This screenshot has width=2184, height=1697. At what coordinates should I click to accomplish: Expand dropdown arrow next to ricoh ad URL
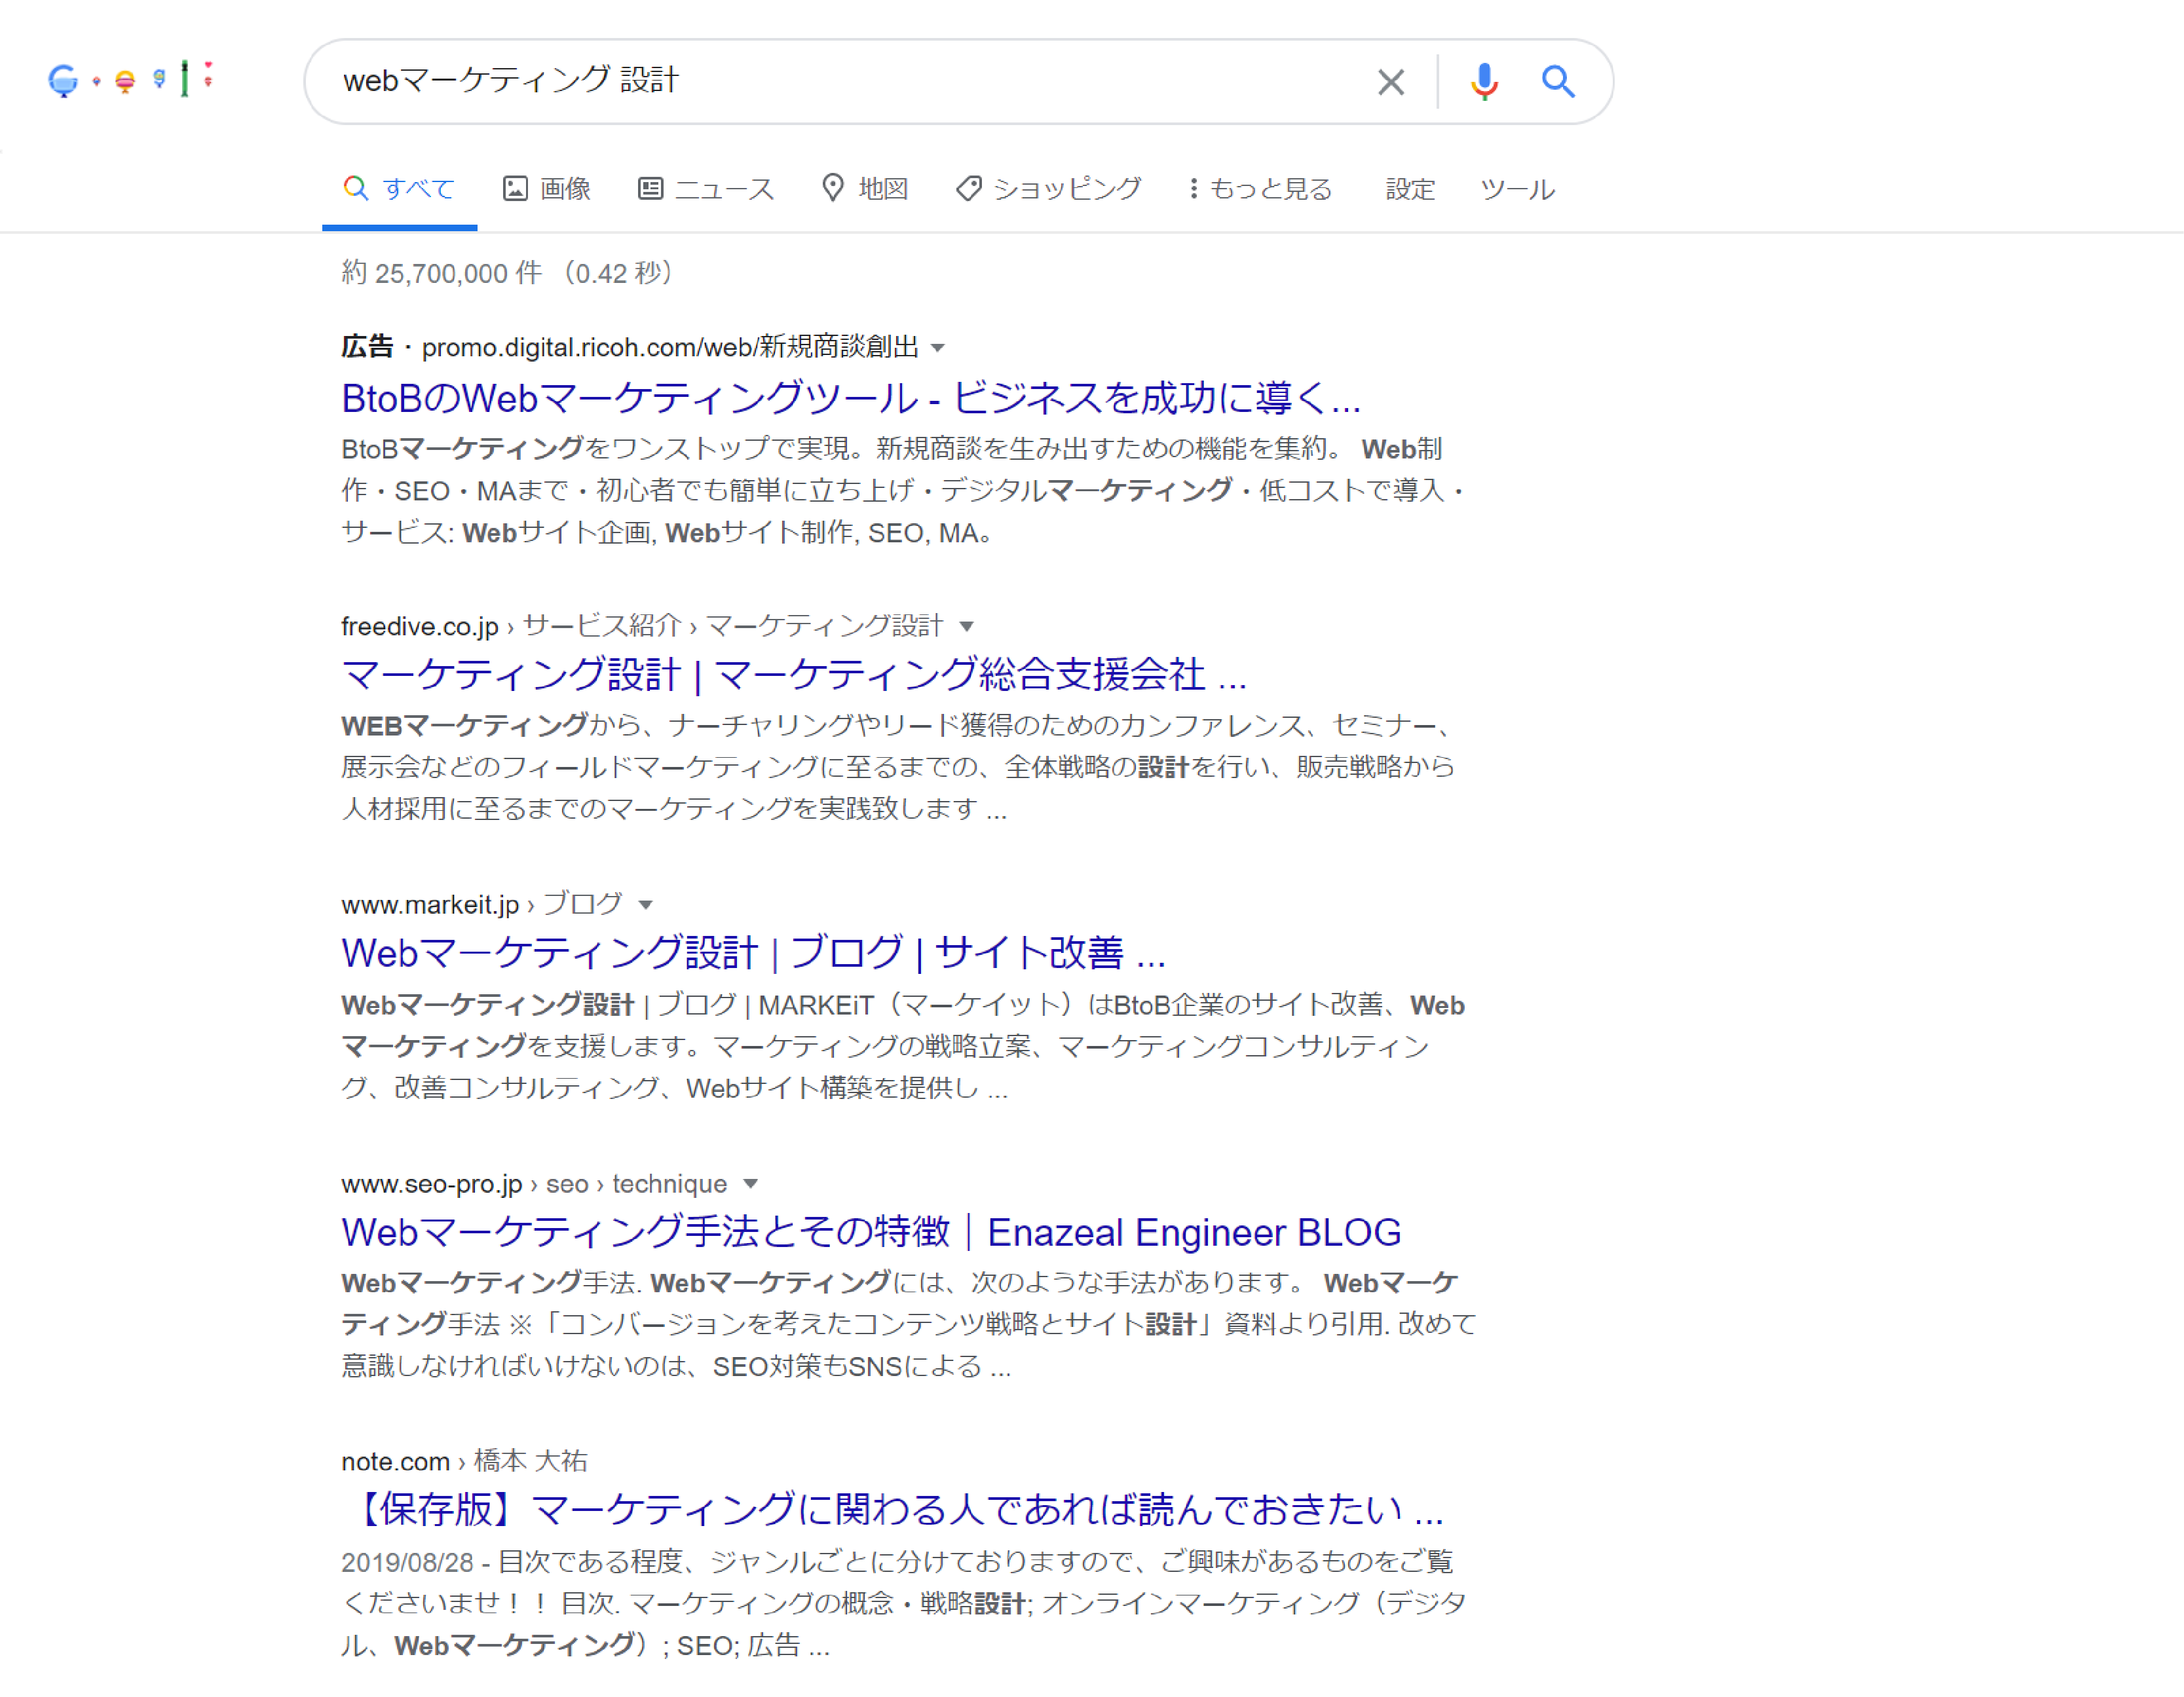(x=938, y=348)
